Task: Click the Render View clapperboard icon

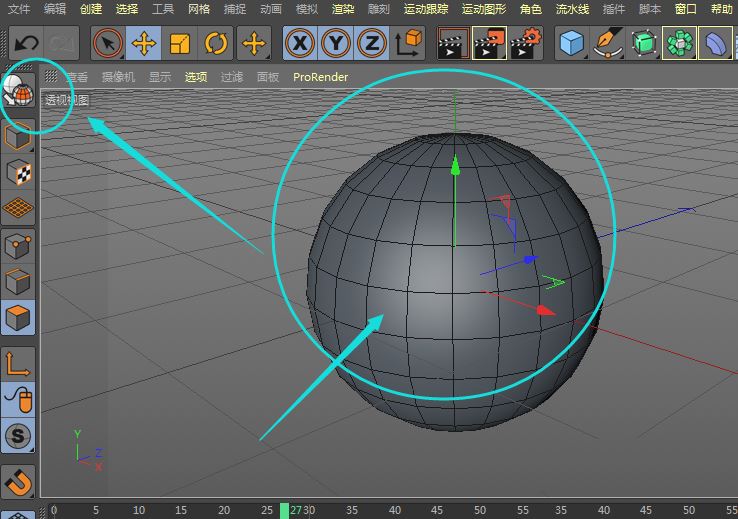Action: click(x=452, y=44)
